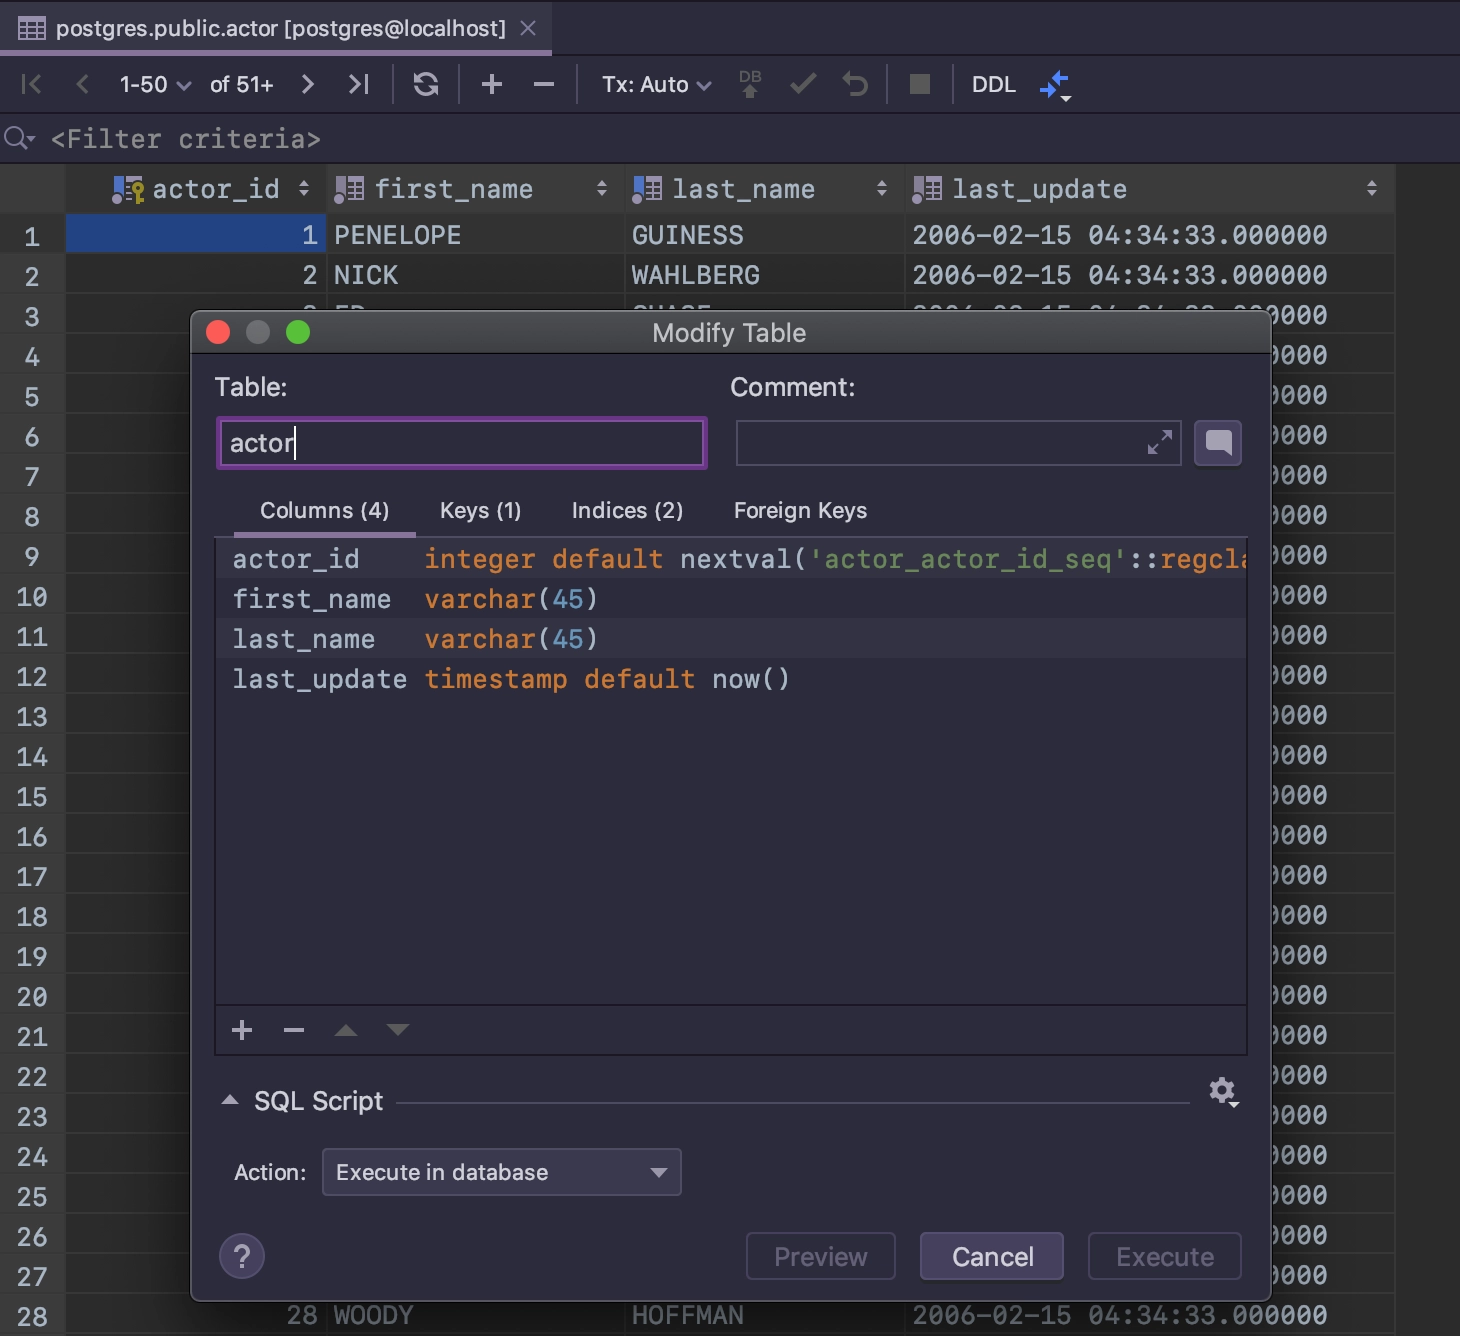Screen dimensions: 1460x1336
Task: Switch to the Indices (2) tab
Action: [x=627, y=511]
